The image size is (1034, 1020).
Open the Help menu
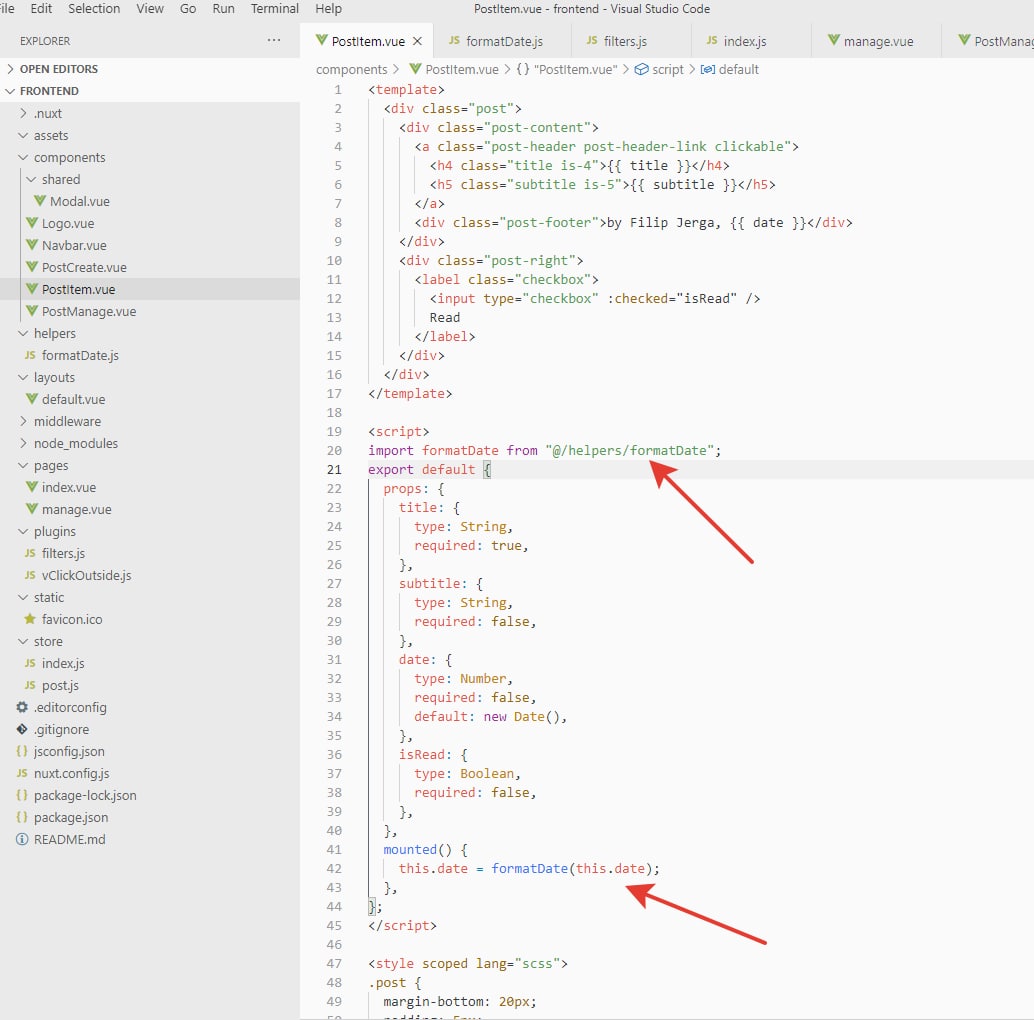click(x=328, y=9)
